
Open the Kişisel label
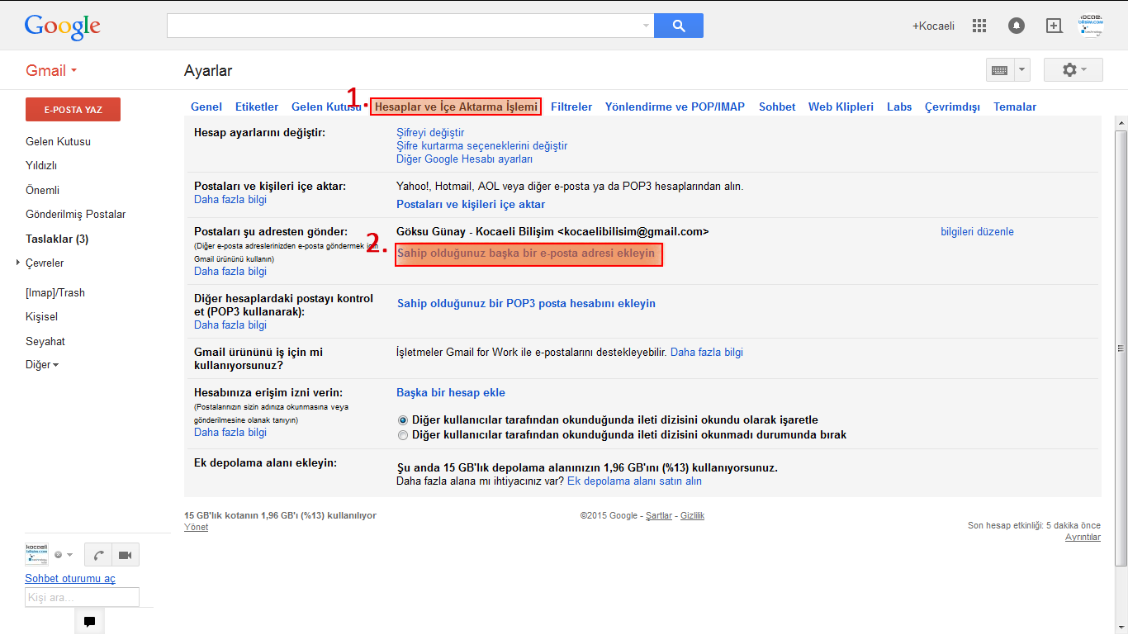(x=41, y=317)
